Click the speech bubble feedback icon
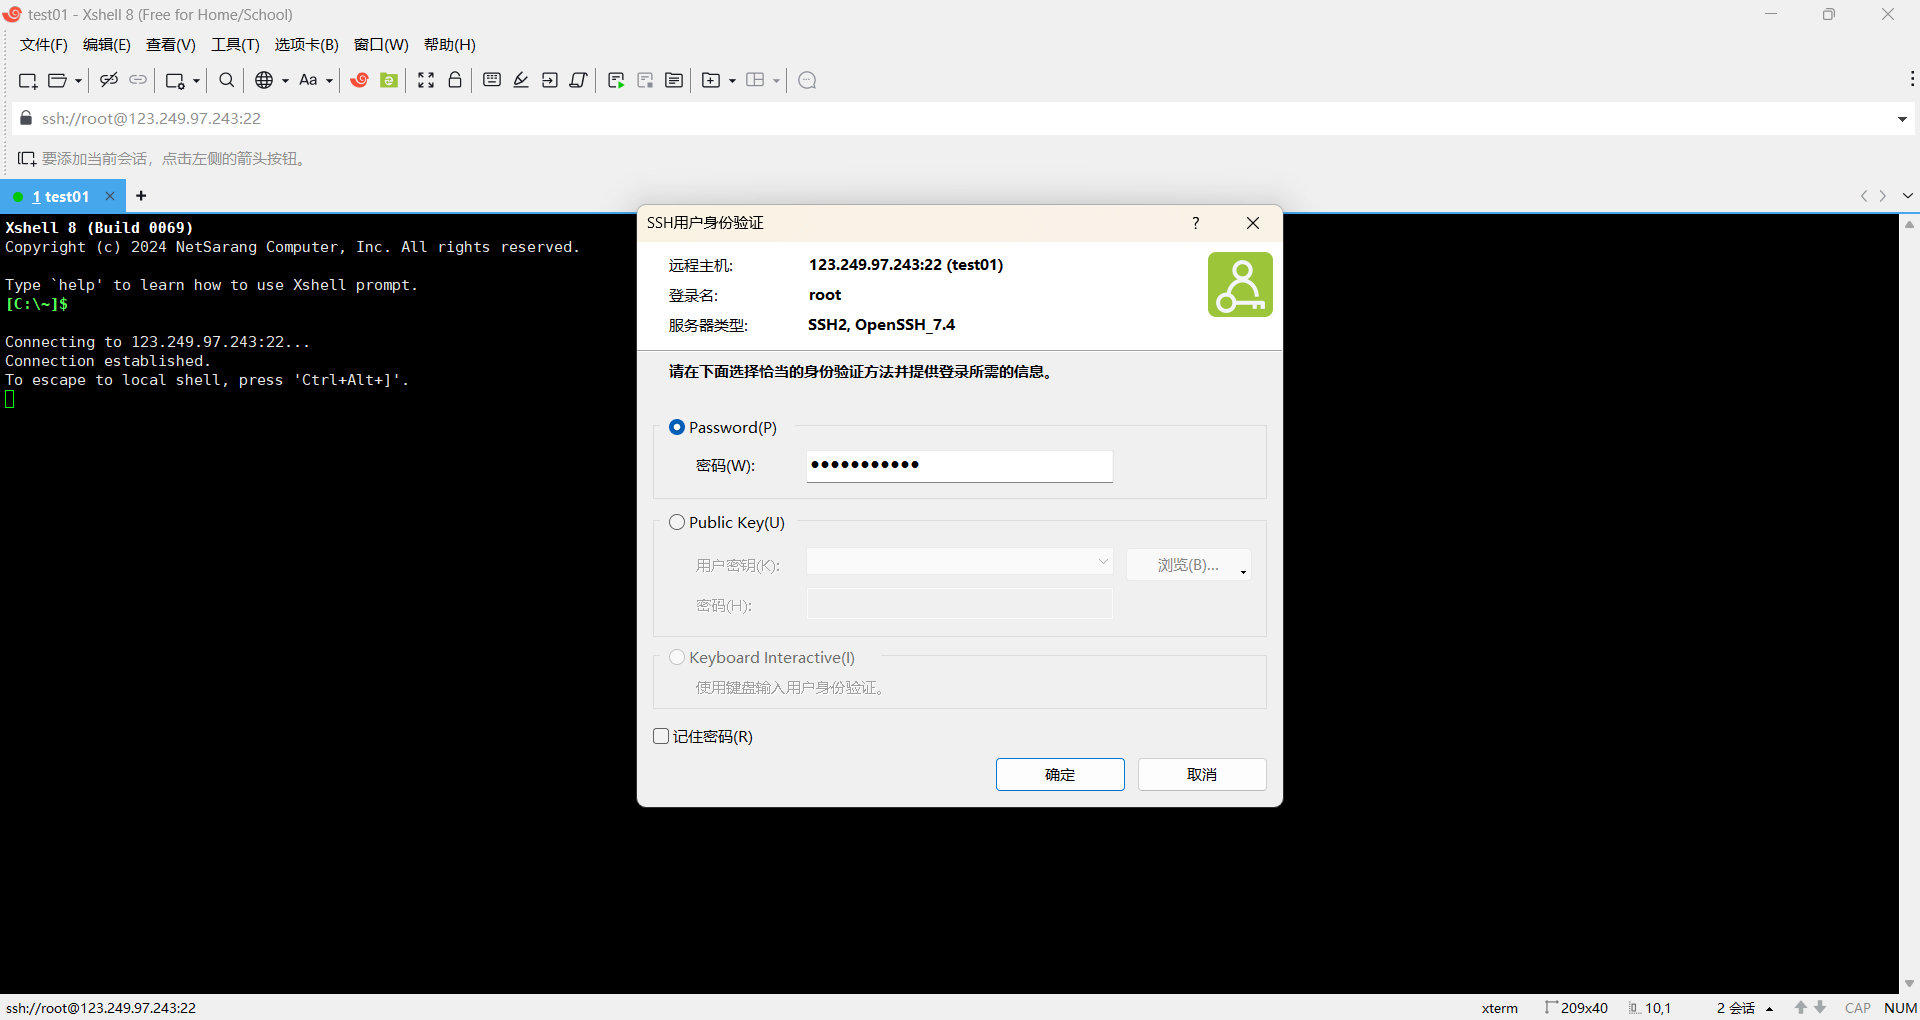The height and width of the screenshot is (1020, 1920). coord(808,80)
